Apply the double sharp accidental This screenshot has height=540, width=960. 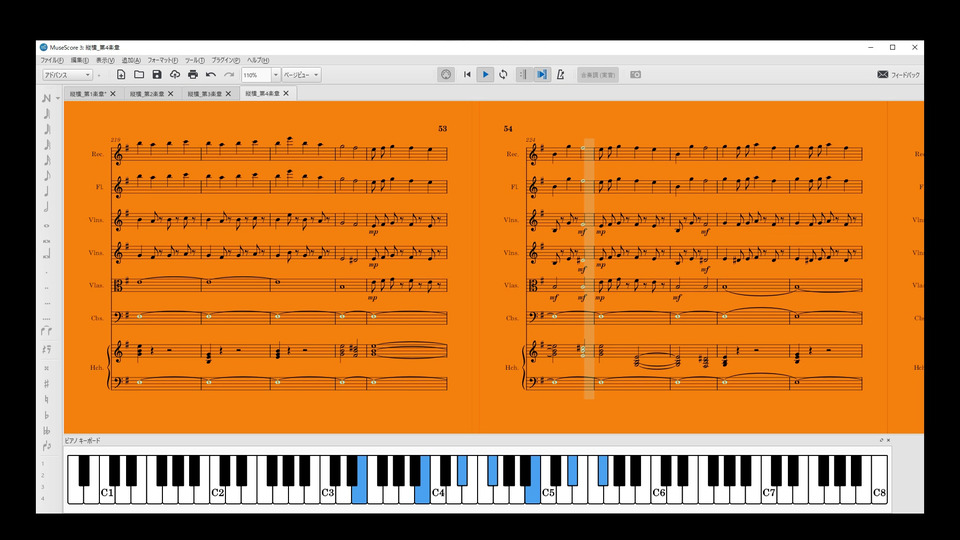tap(47, 369)
